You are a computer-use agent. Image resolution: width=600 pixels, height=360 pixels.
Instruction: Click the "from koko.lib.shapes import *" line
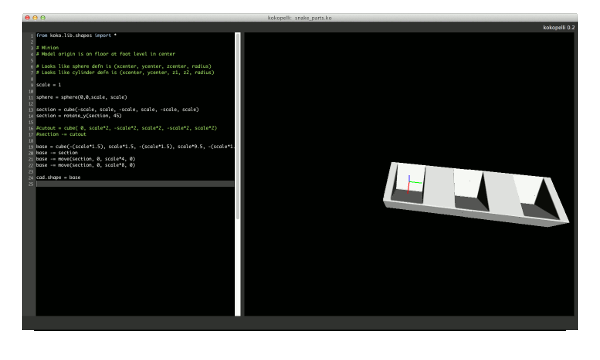76,35
